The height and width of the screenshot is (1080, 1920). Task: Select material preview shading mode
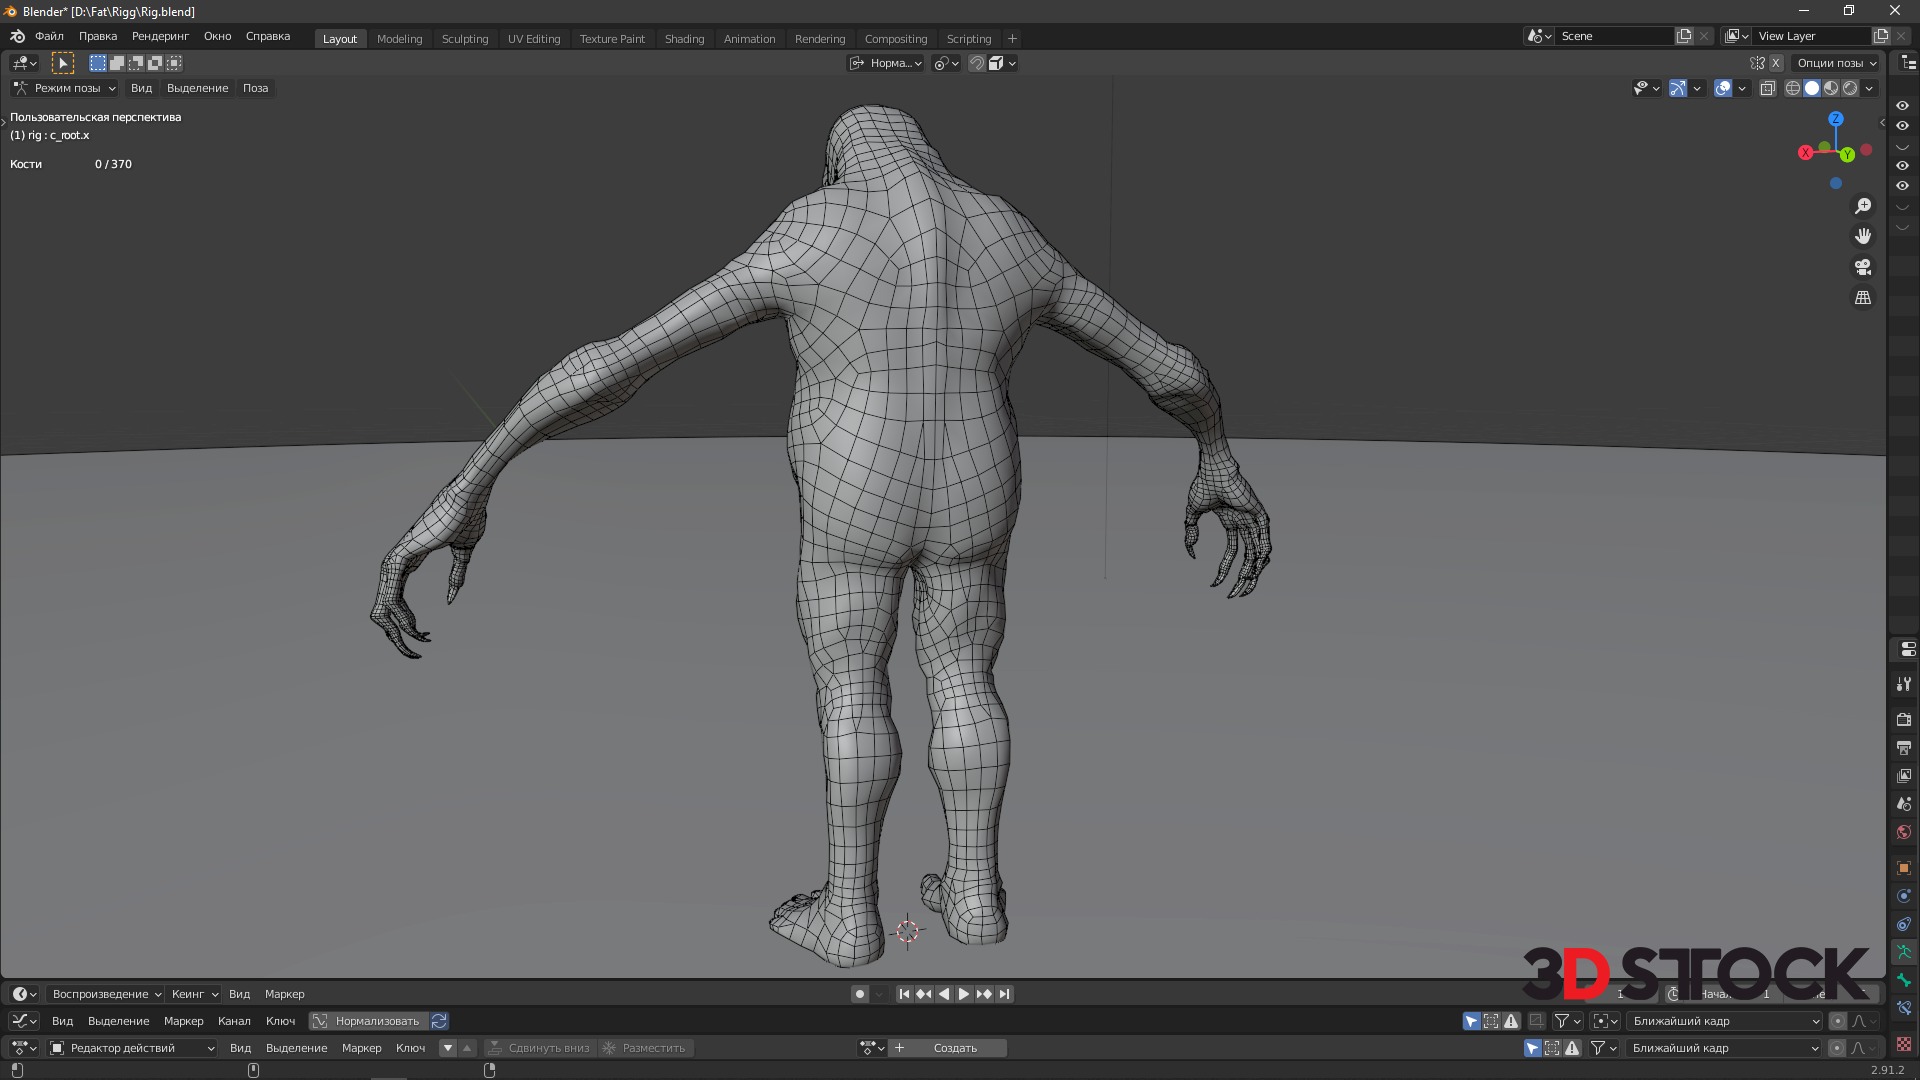1831,88
